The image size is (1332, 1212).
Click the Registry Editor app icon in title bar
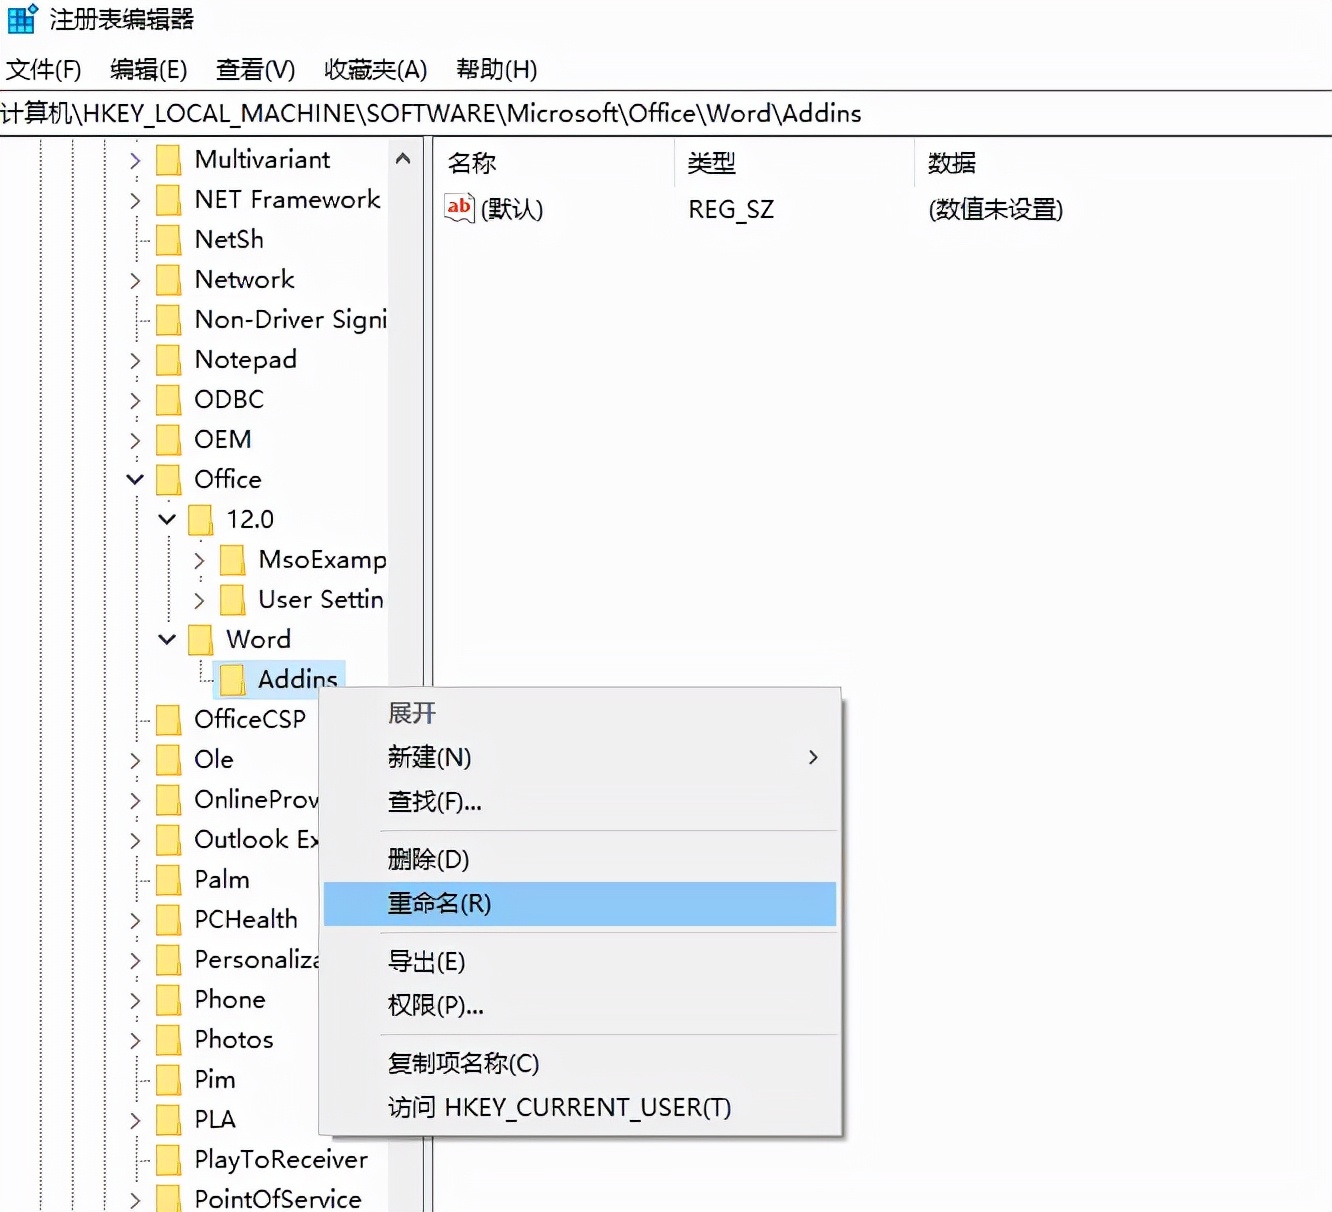tap(21, 19)
